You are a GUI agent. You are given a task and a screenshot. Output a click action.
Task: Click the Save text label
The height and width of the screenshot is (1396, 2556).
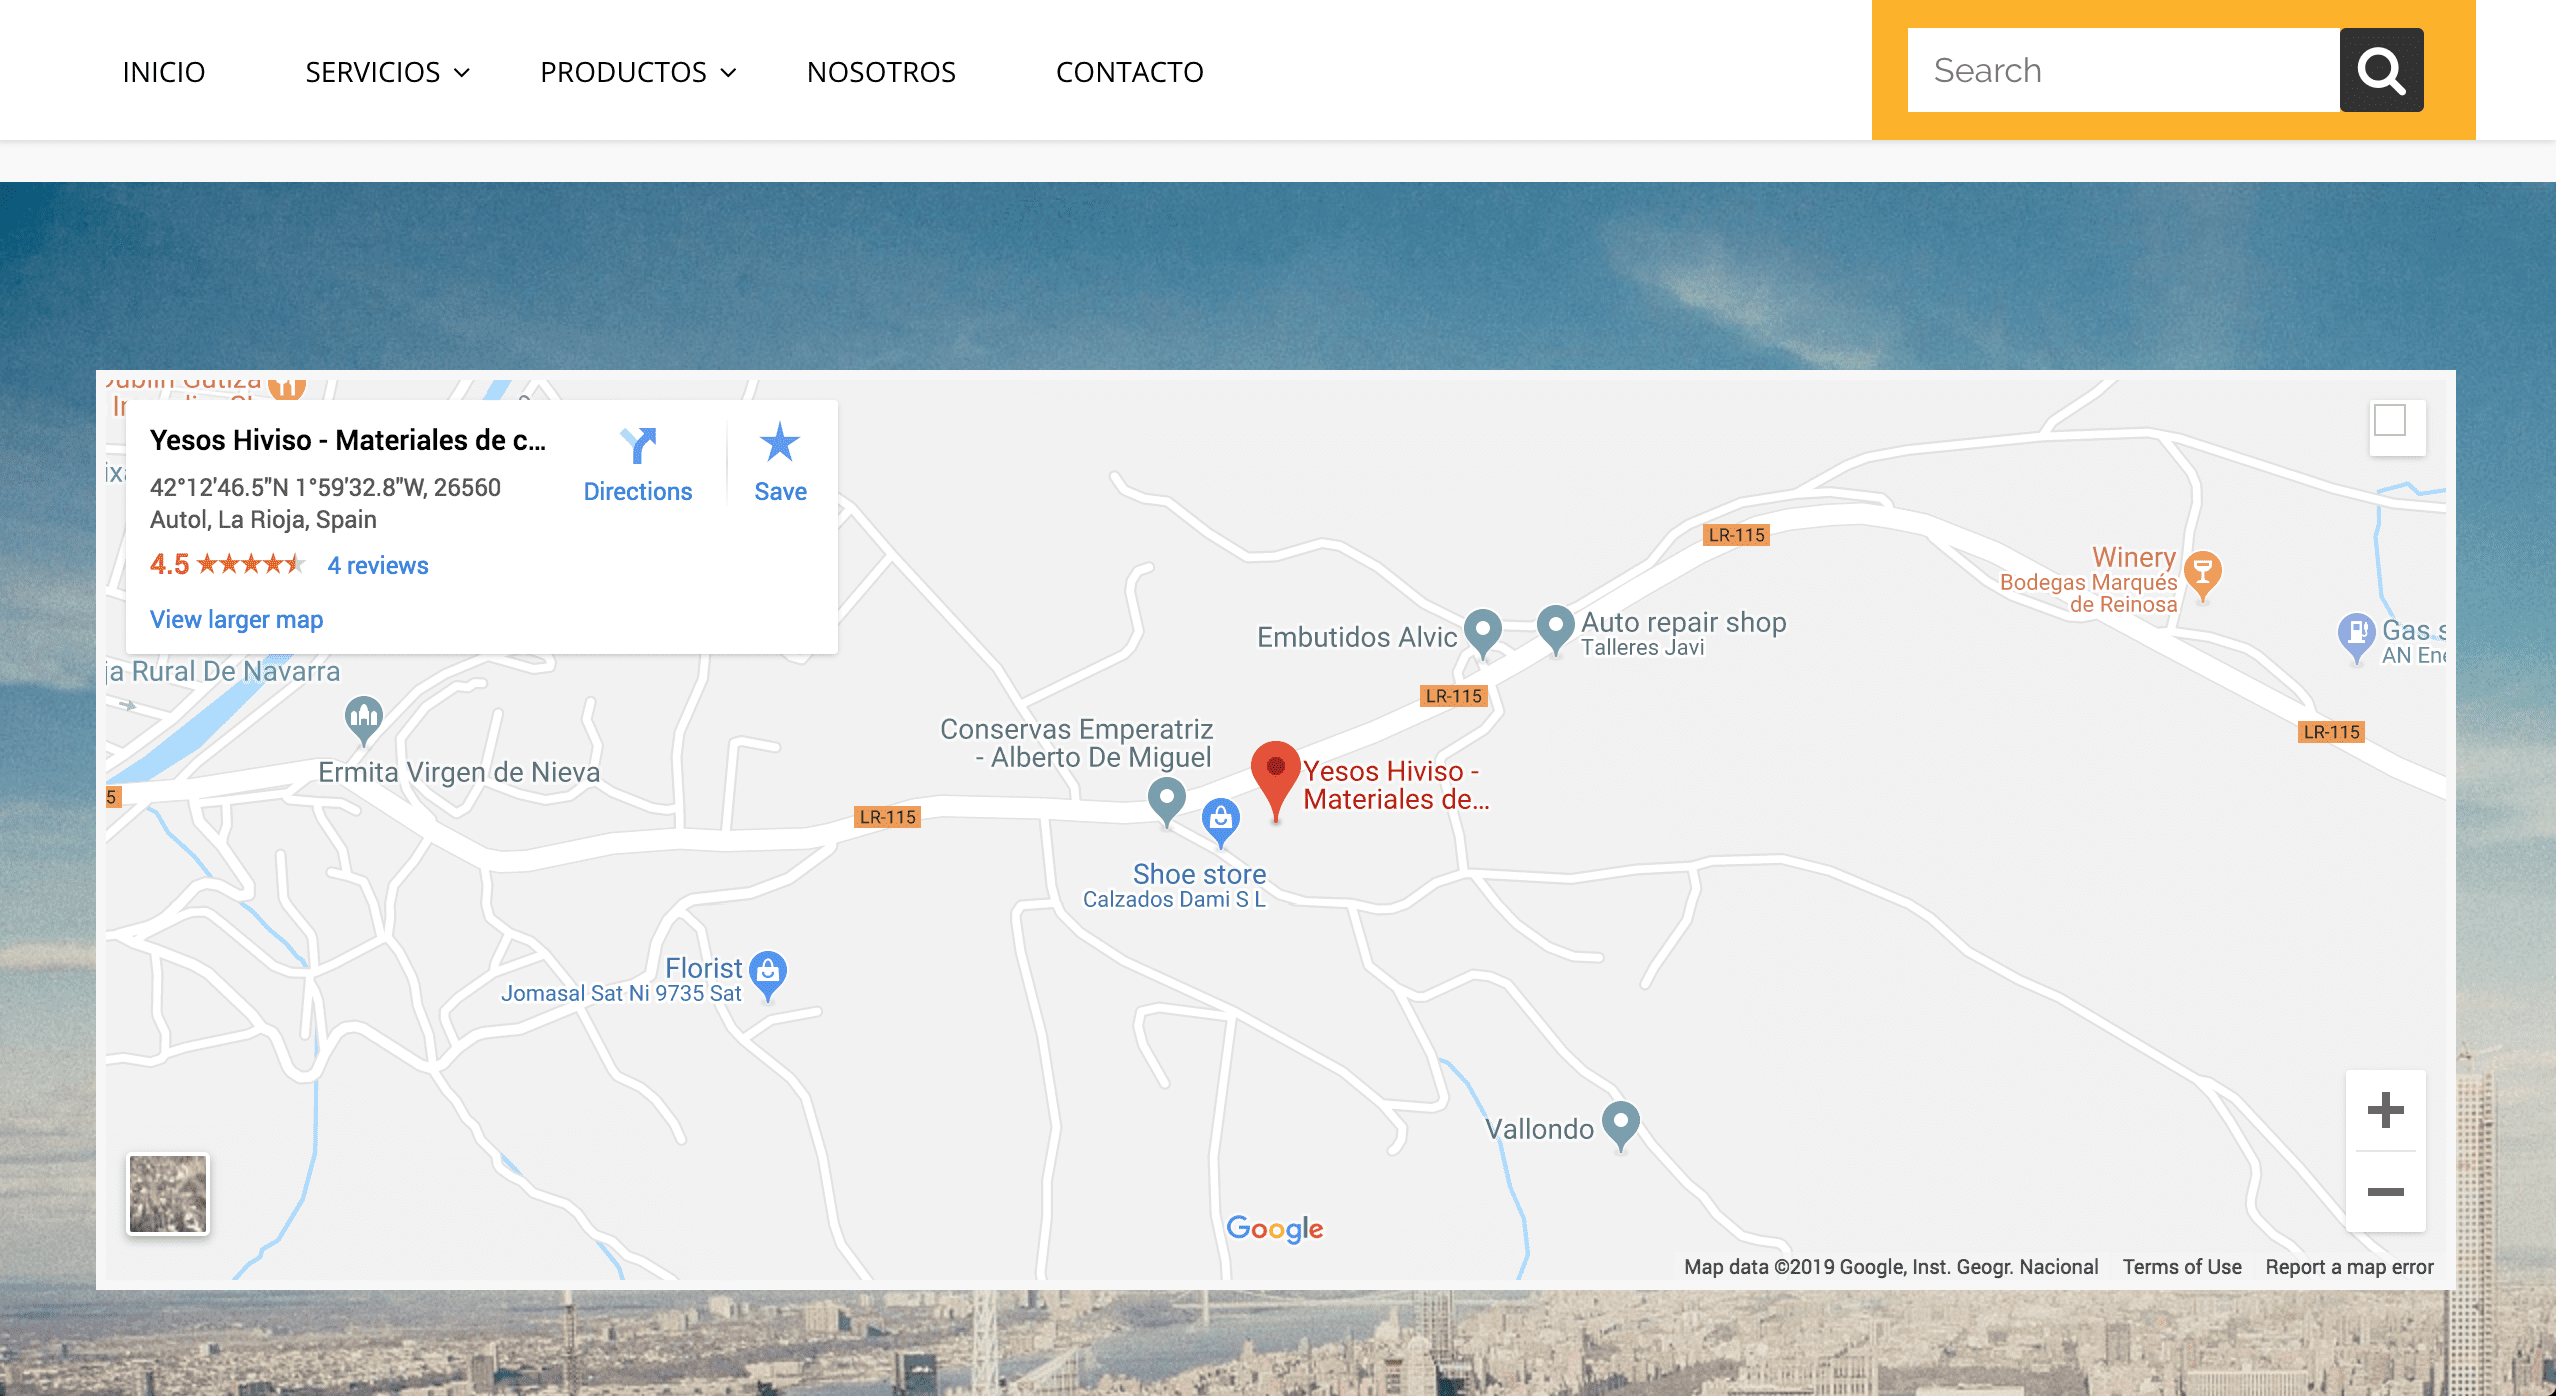(780, 491)
